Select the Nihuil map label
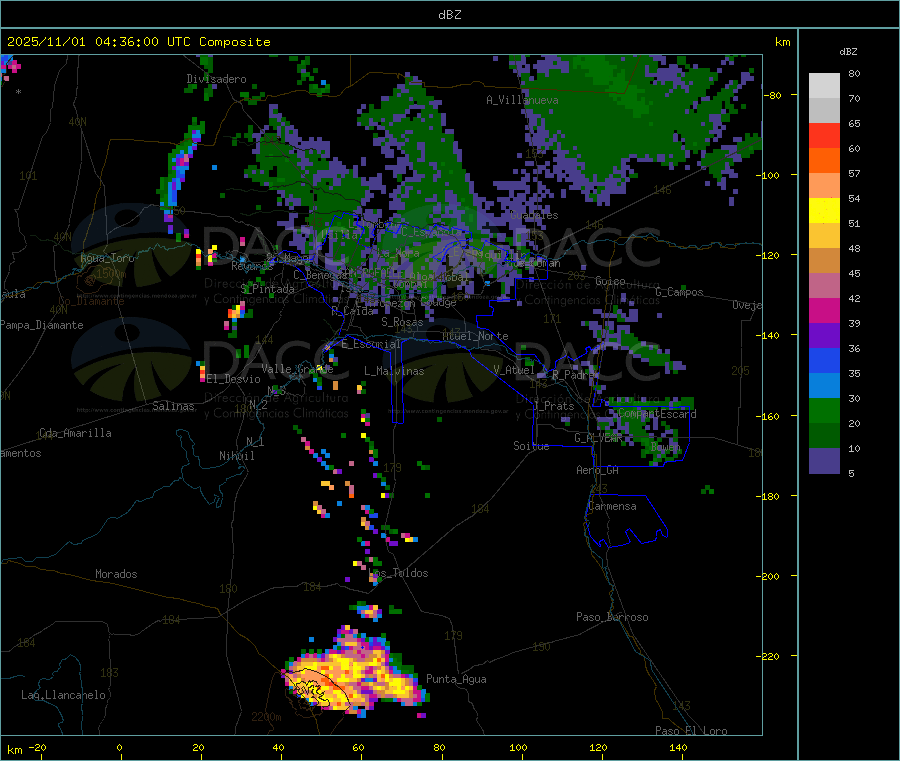Screen dimensions: 900x761 point(236,456)
